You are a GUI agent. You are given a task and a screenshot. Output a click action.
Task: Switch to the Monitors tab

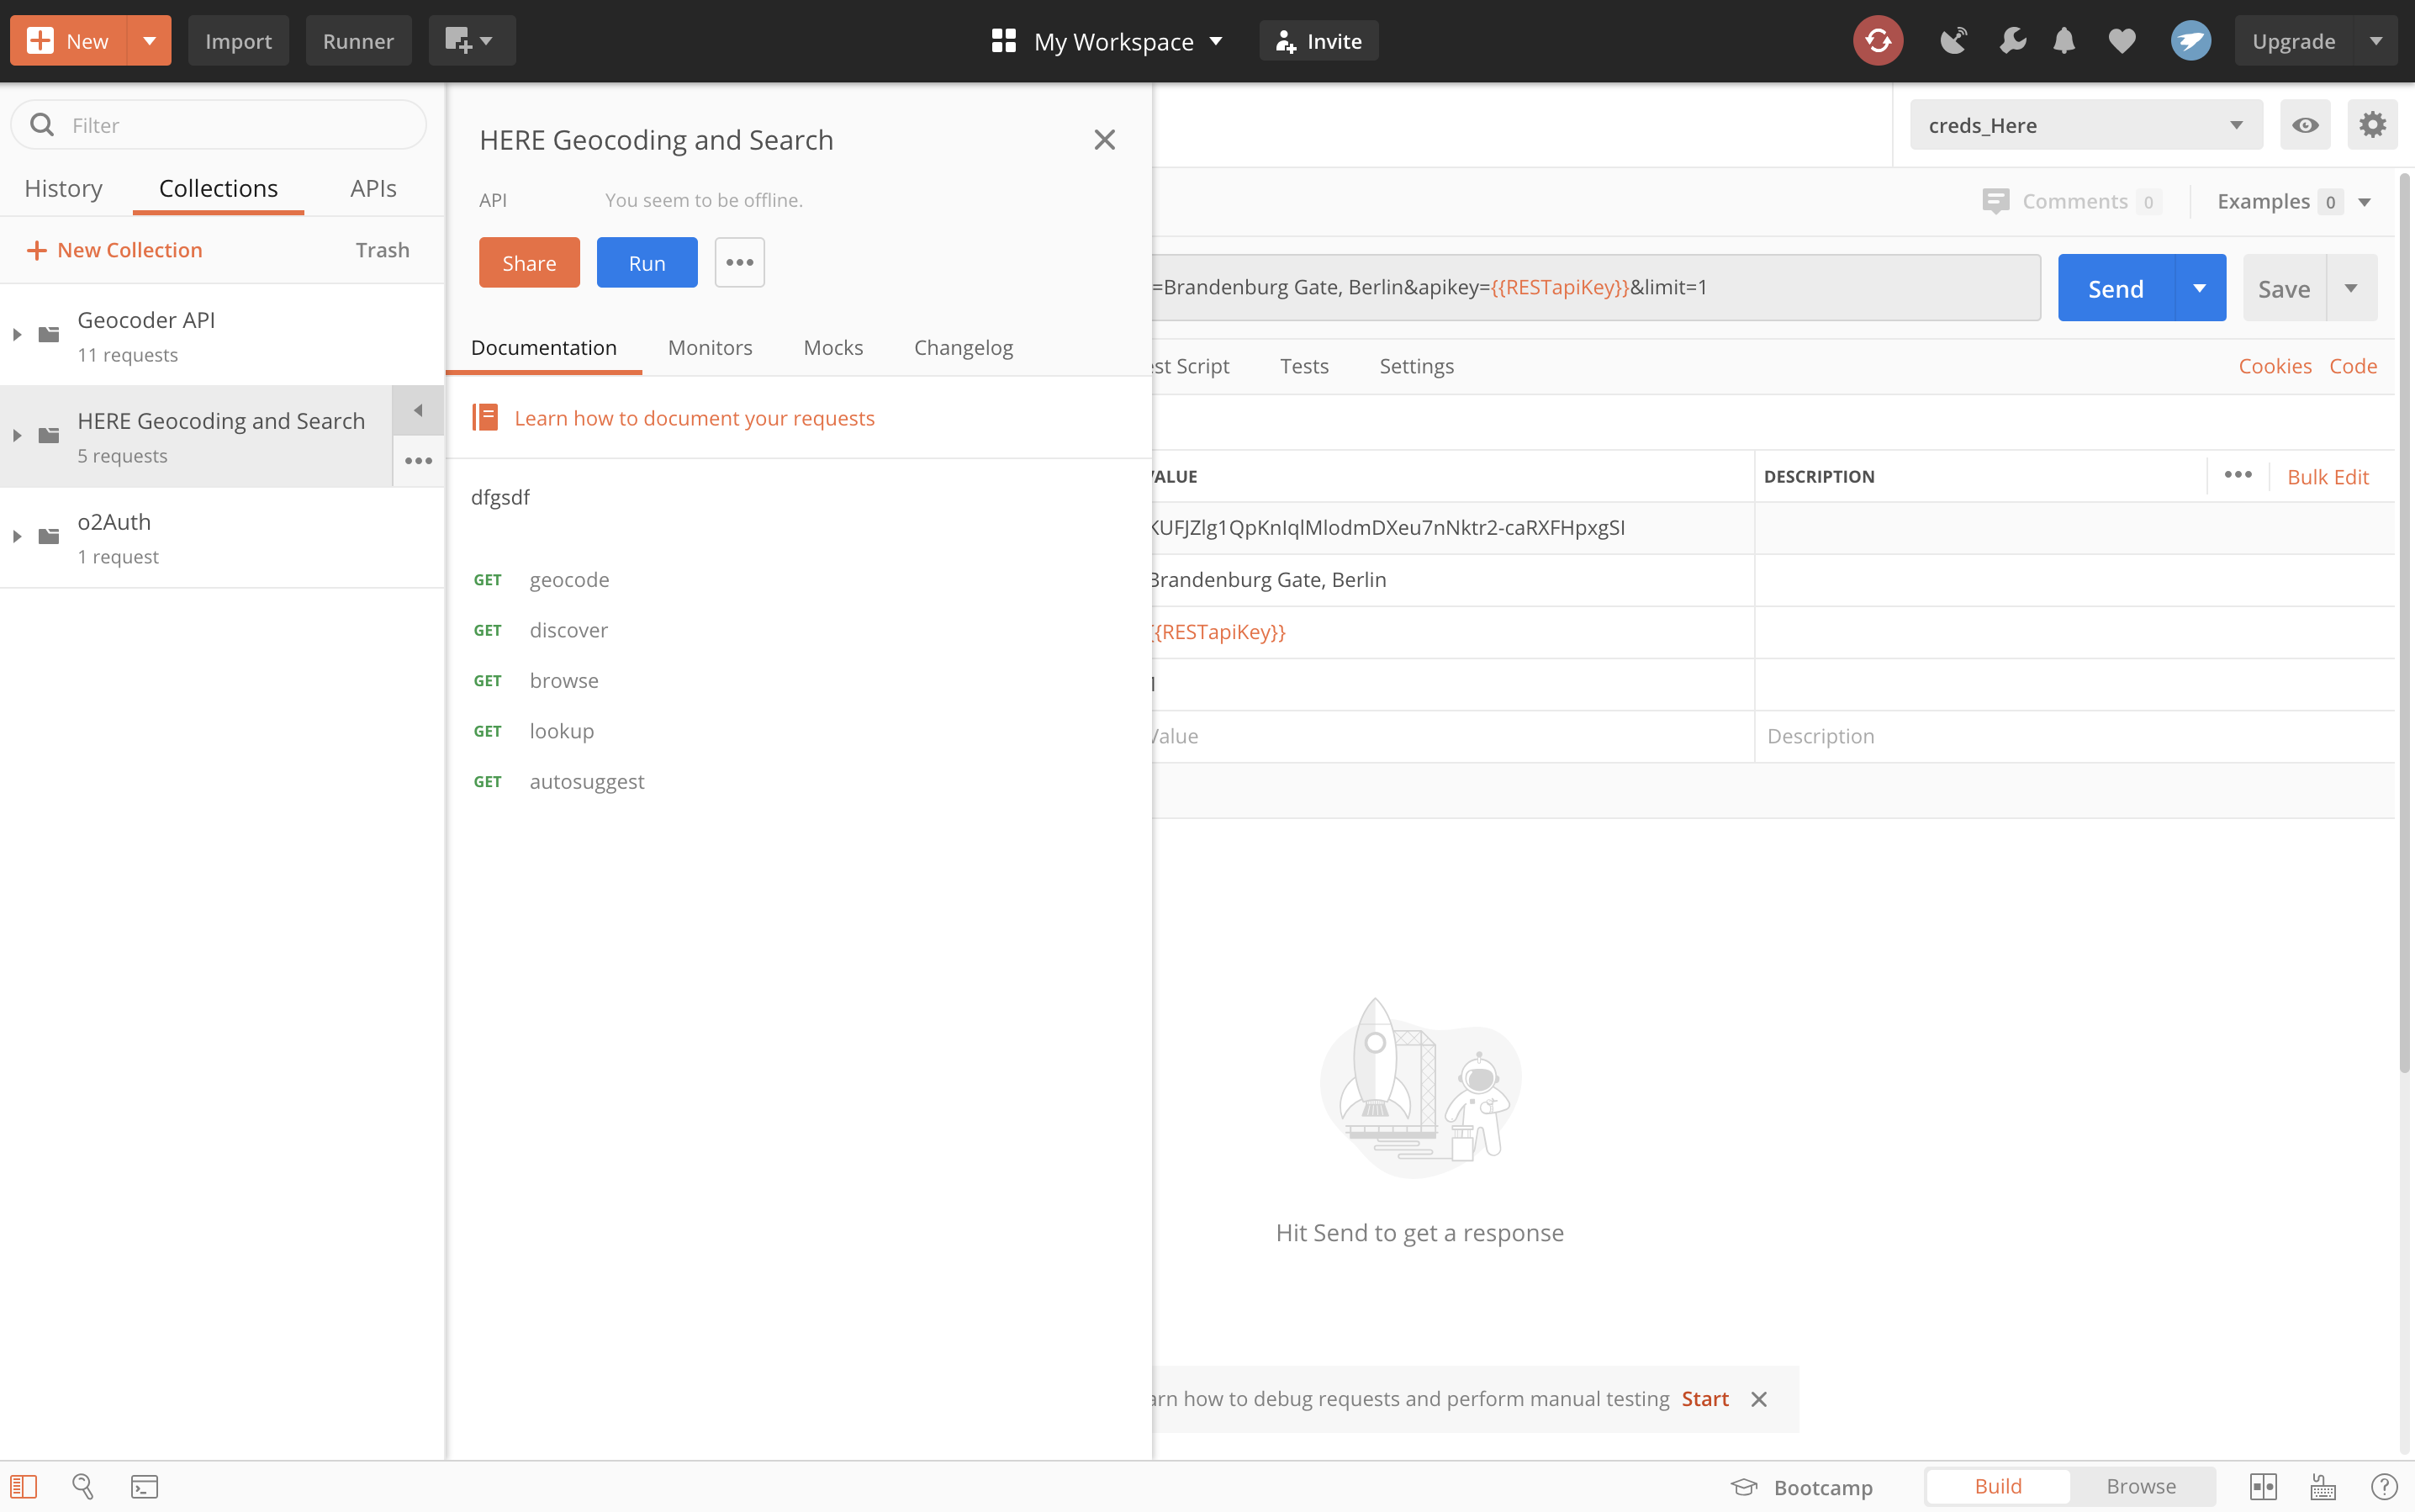[710, 347]
